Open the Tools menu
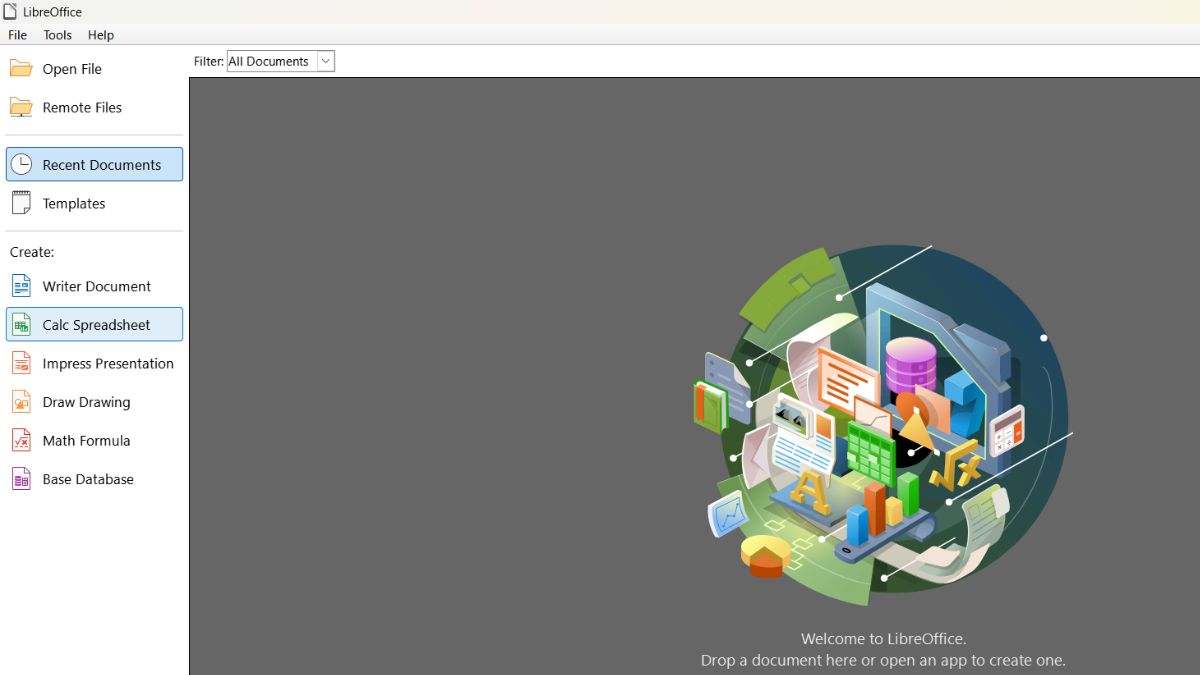 pos(58,35)
